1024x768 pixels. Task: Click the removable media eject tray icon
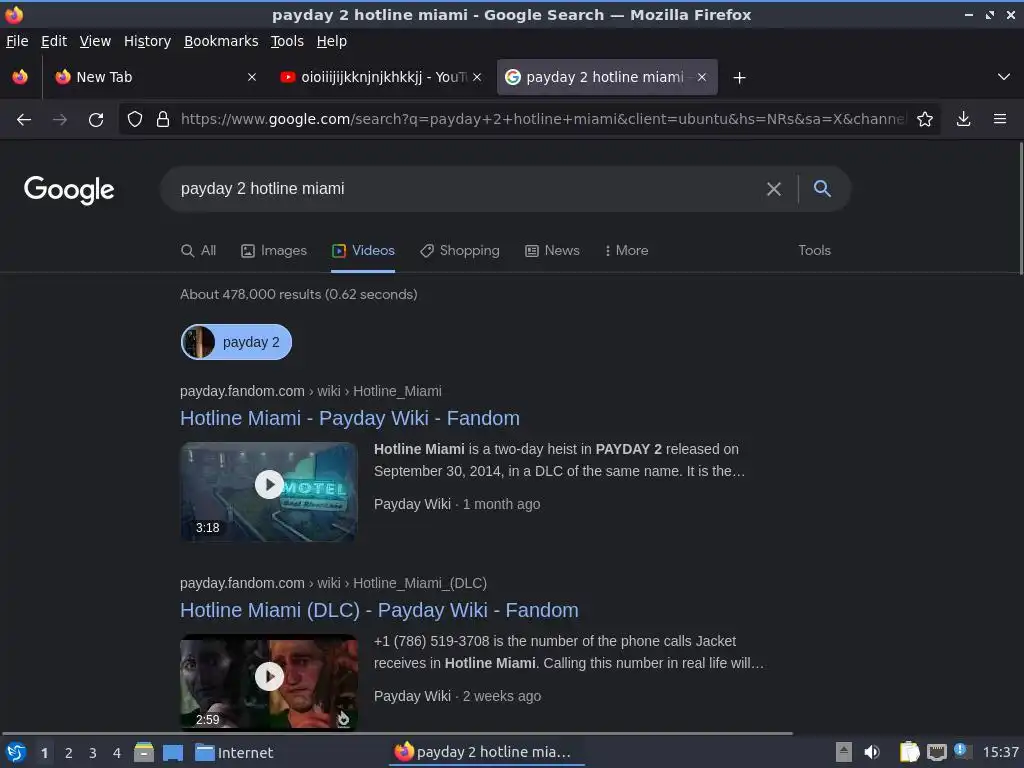coord(844,752)
